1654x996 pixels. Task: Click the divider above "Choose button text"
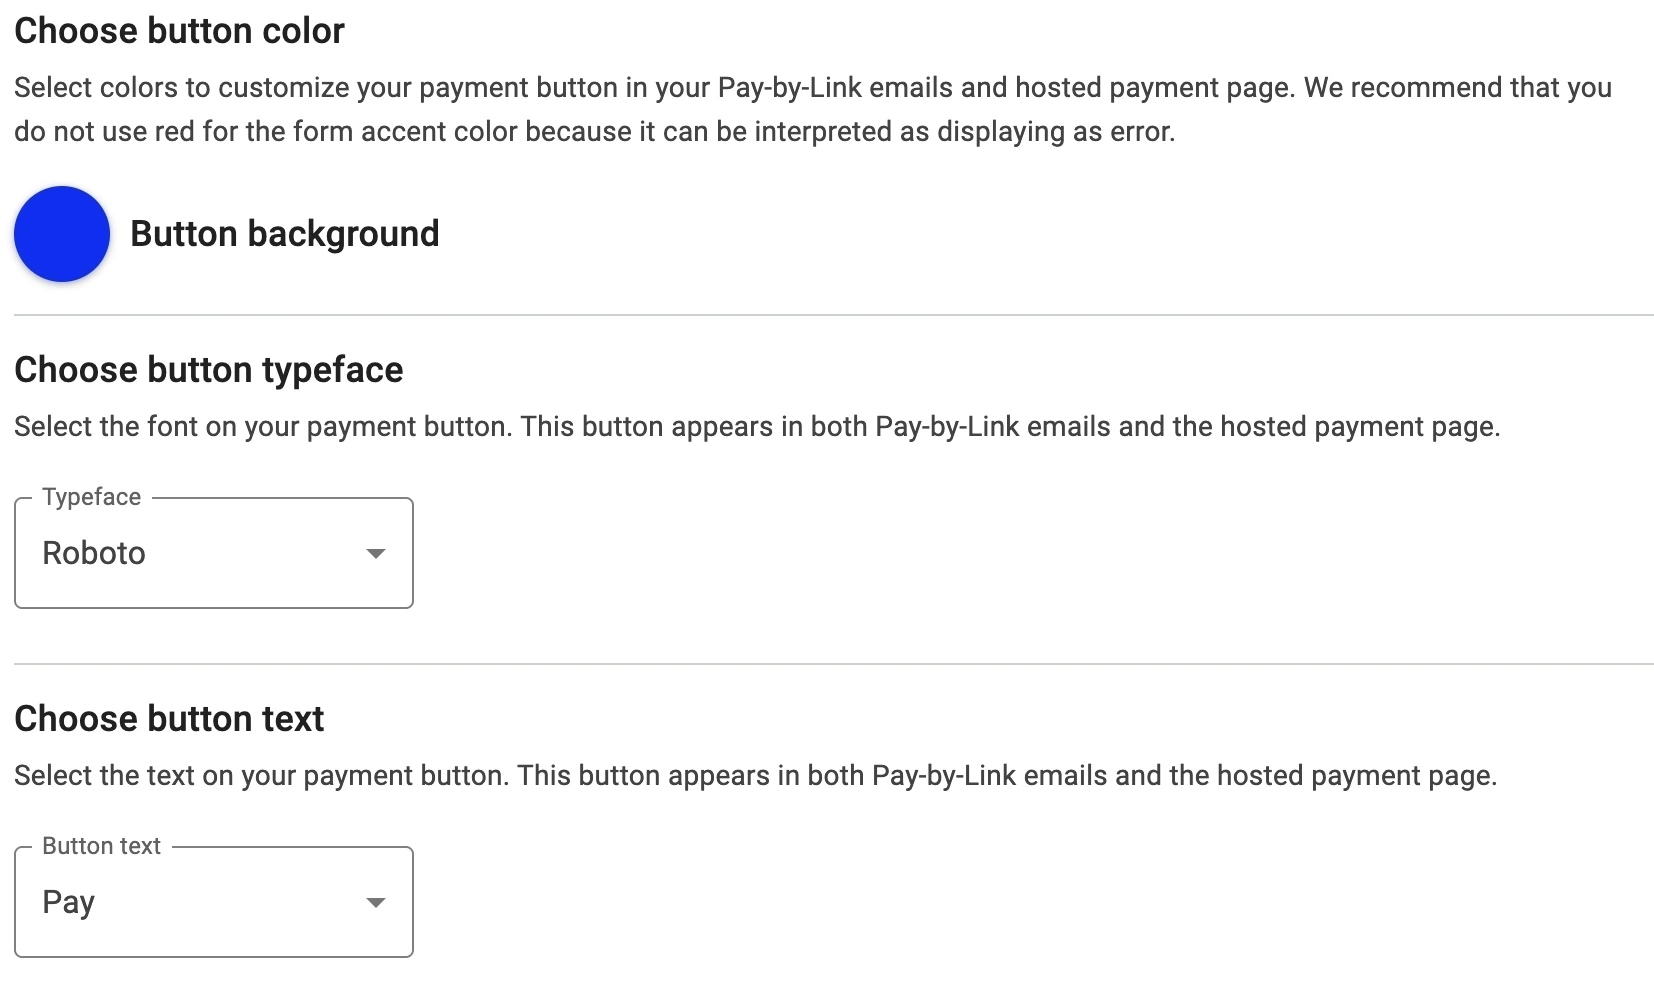point(833,664)
